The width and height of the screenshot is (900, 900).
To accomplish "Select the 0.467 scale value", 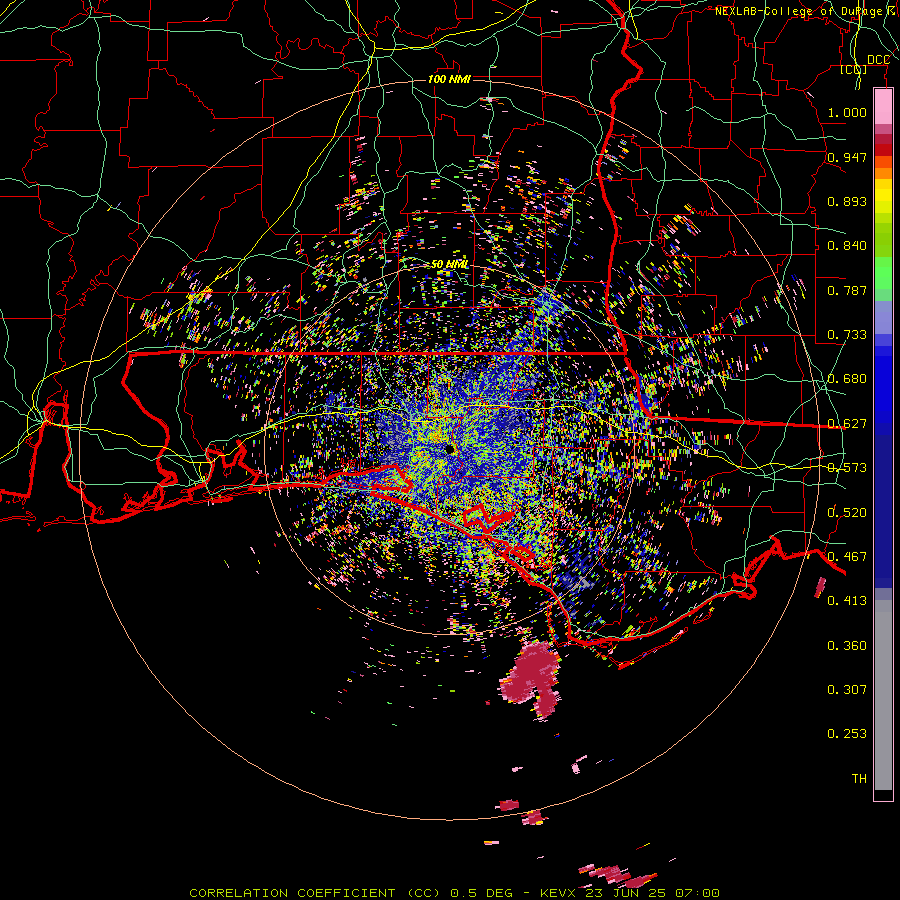I will click(847, 557).
